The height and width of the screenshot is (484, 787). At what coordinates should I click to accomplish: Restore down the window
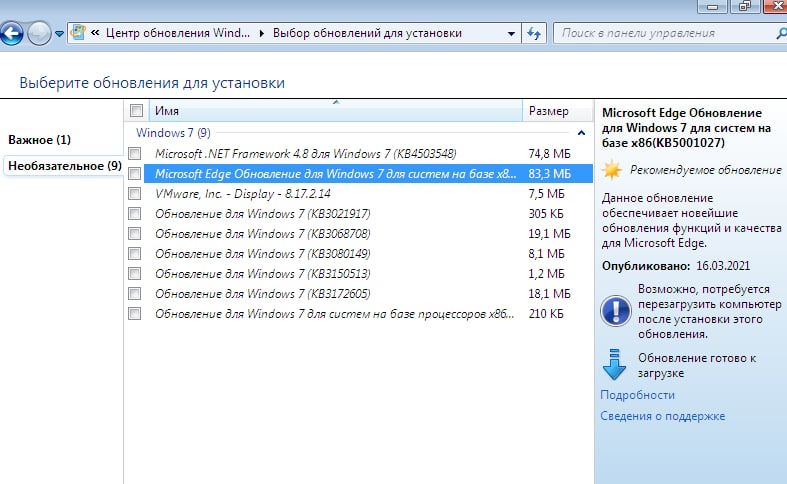pos(745,7)
